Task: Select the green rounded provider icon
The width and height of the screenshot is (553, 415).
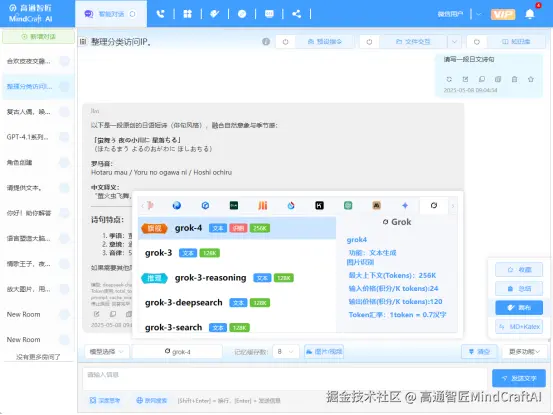Action: pyautogui.click(x=348, y=205)
